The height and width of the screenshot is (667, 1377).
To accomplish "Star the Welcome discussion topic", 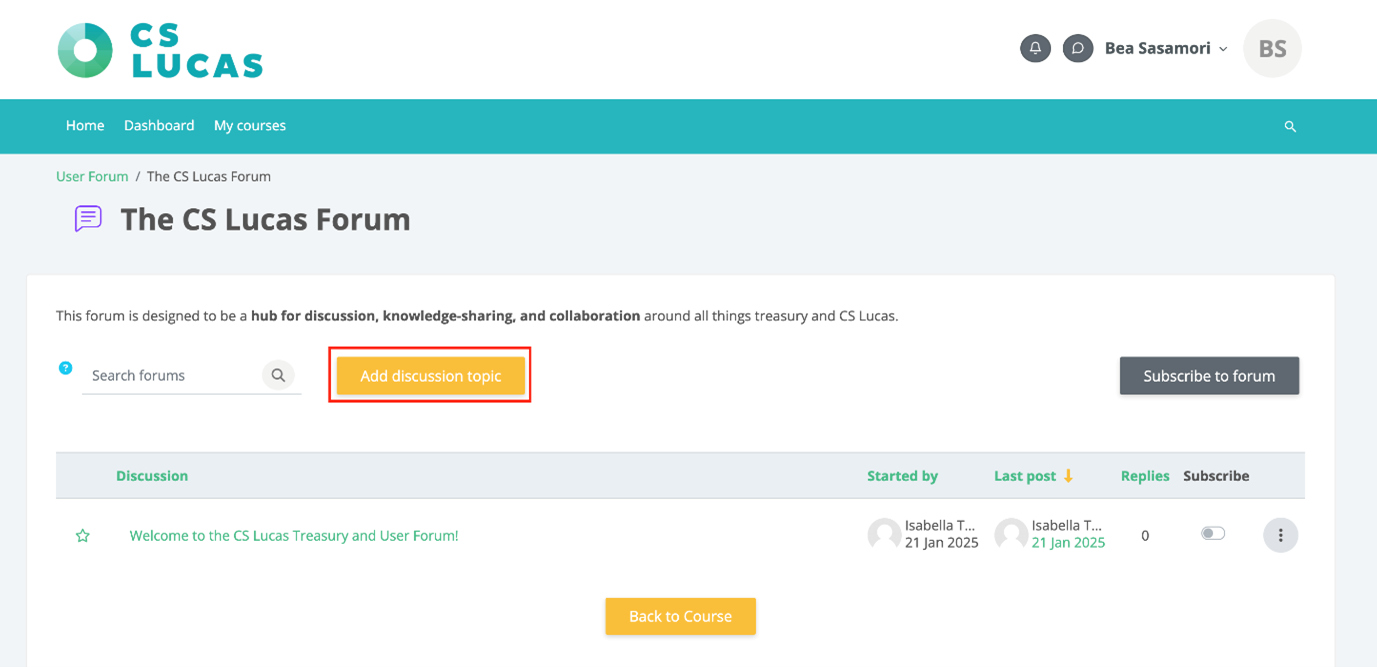I will pyautogui.click(x=83, y=536).
